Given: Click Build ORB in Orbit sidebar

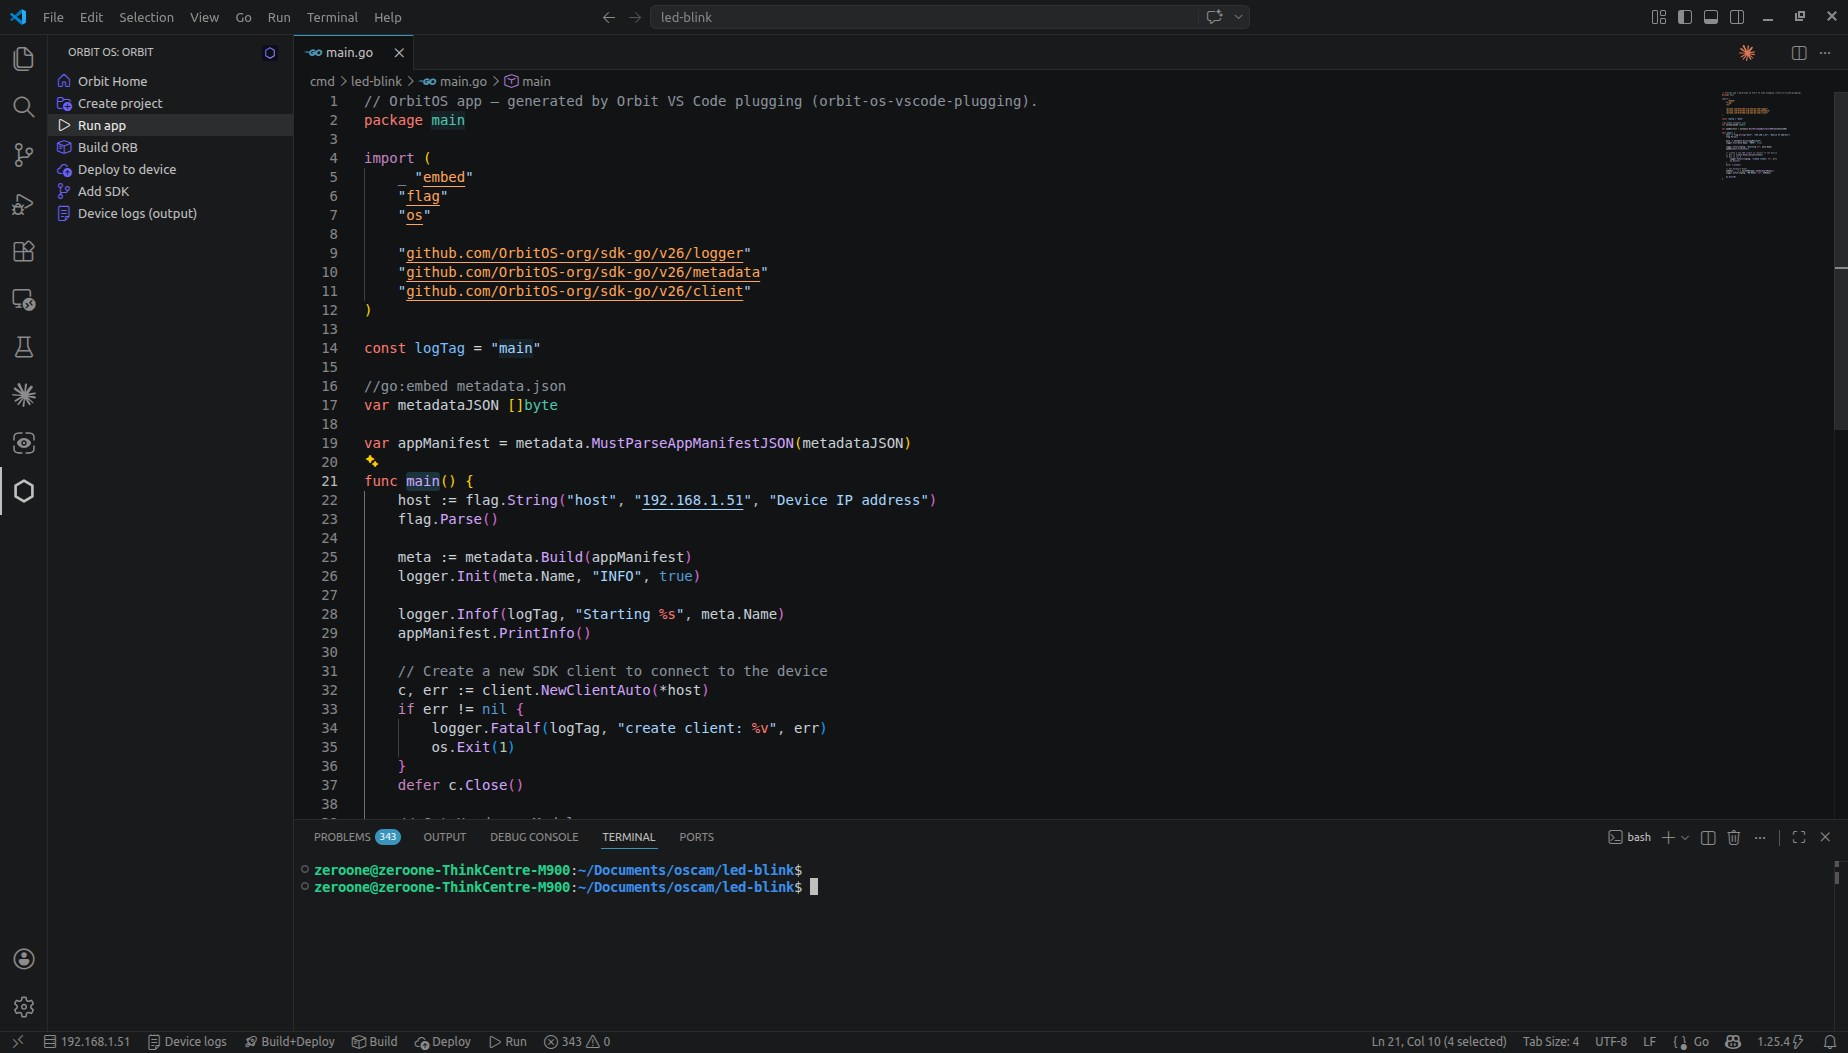Looking at the screenshot, I should 171,147.
